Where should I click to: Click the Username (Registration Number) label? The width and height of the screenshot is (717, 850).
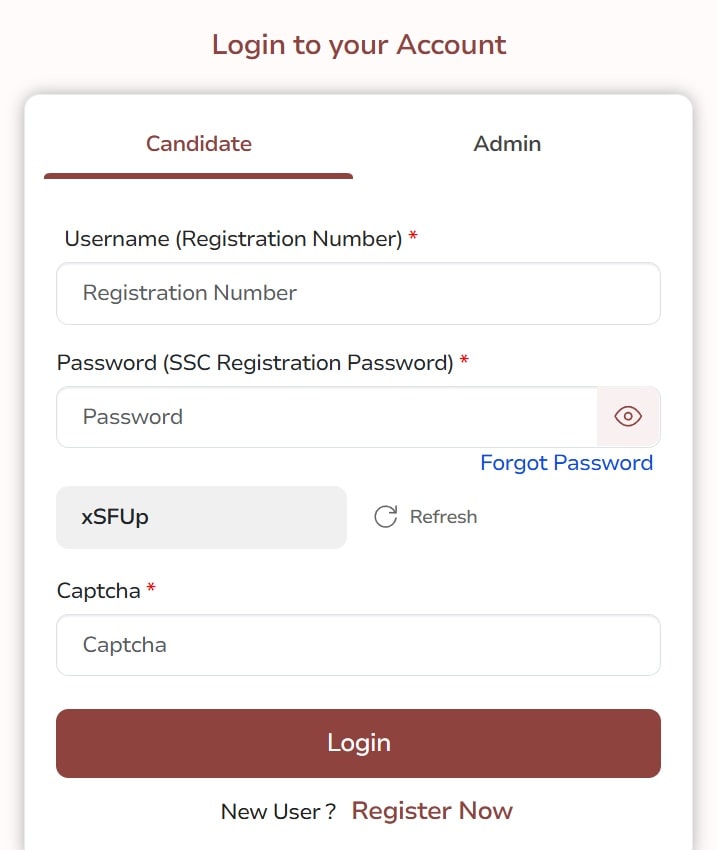234,239
